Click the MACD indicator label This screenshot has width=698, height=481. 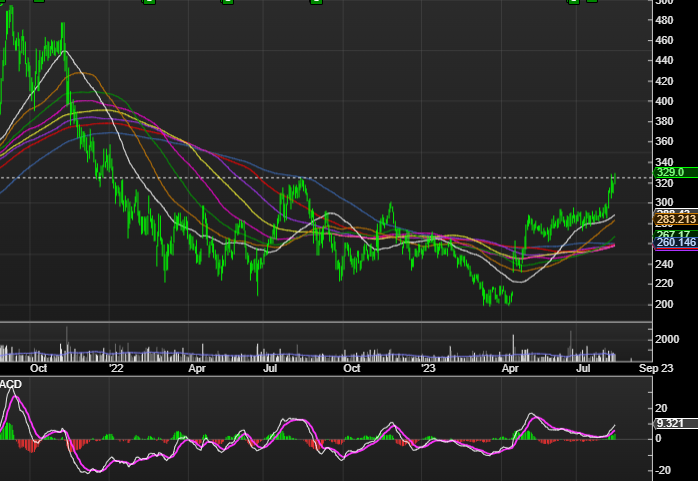tap(11, 384)
